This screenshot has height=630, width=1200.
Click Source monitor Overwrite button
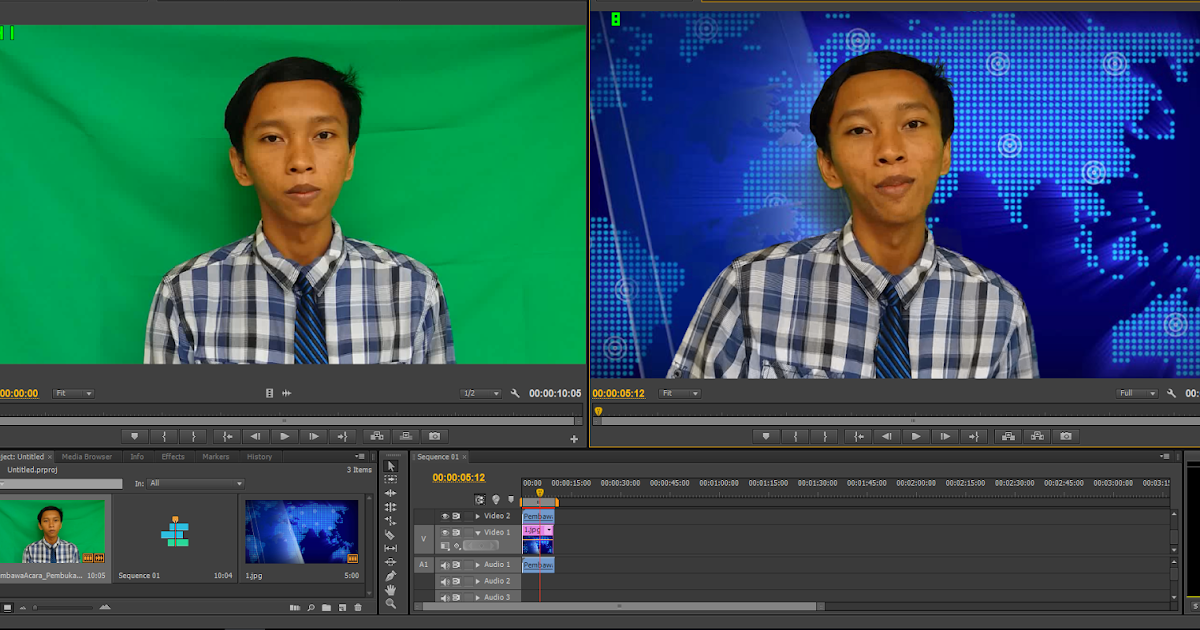[405, 436]
